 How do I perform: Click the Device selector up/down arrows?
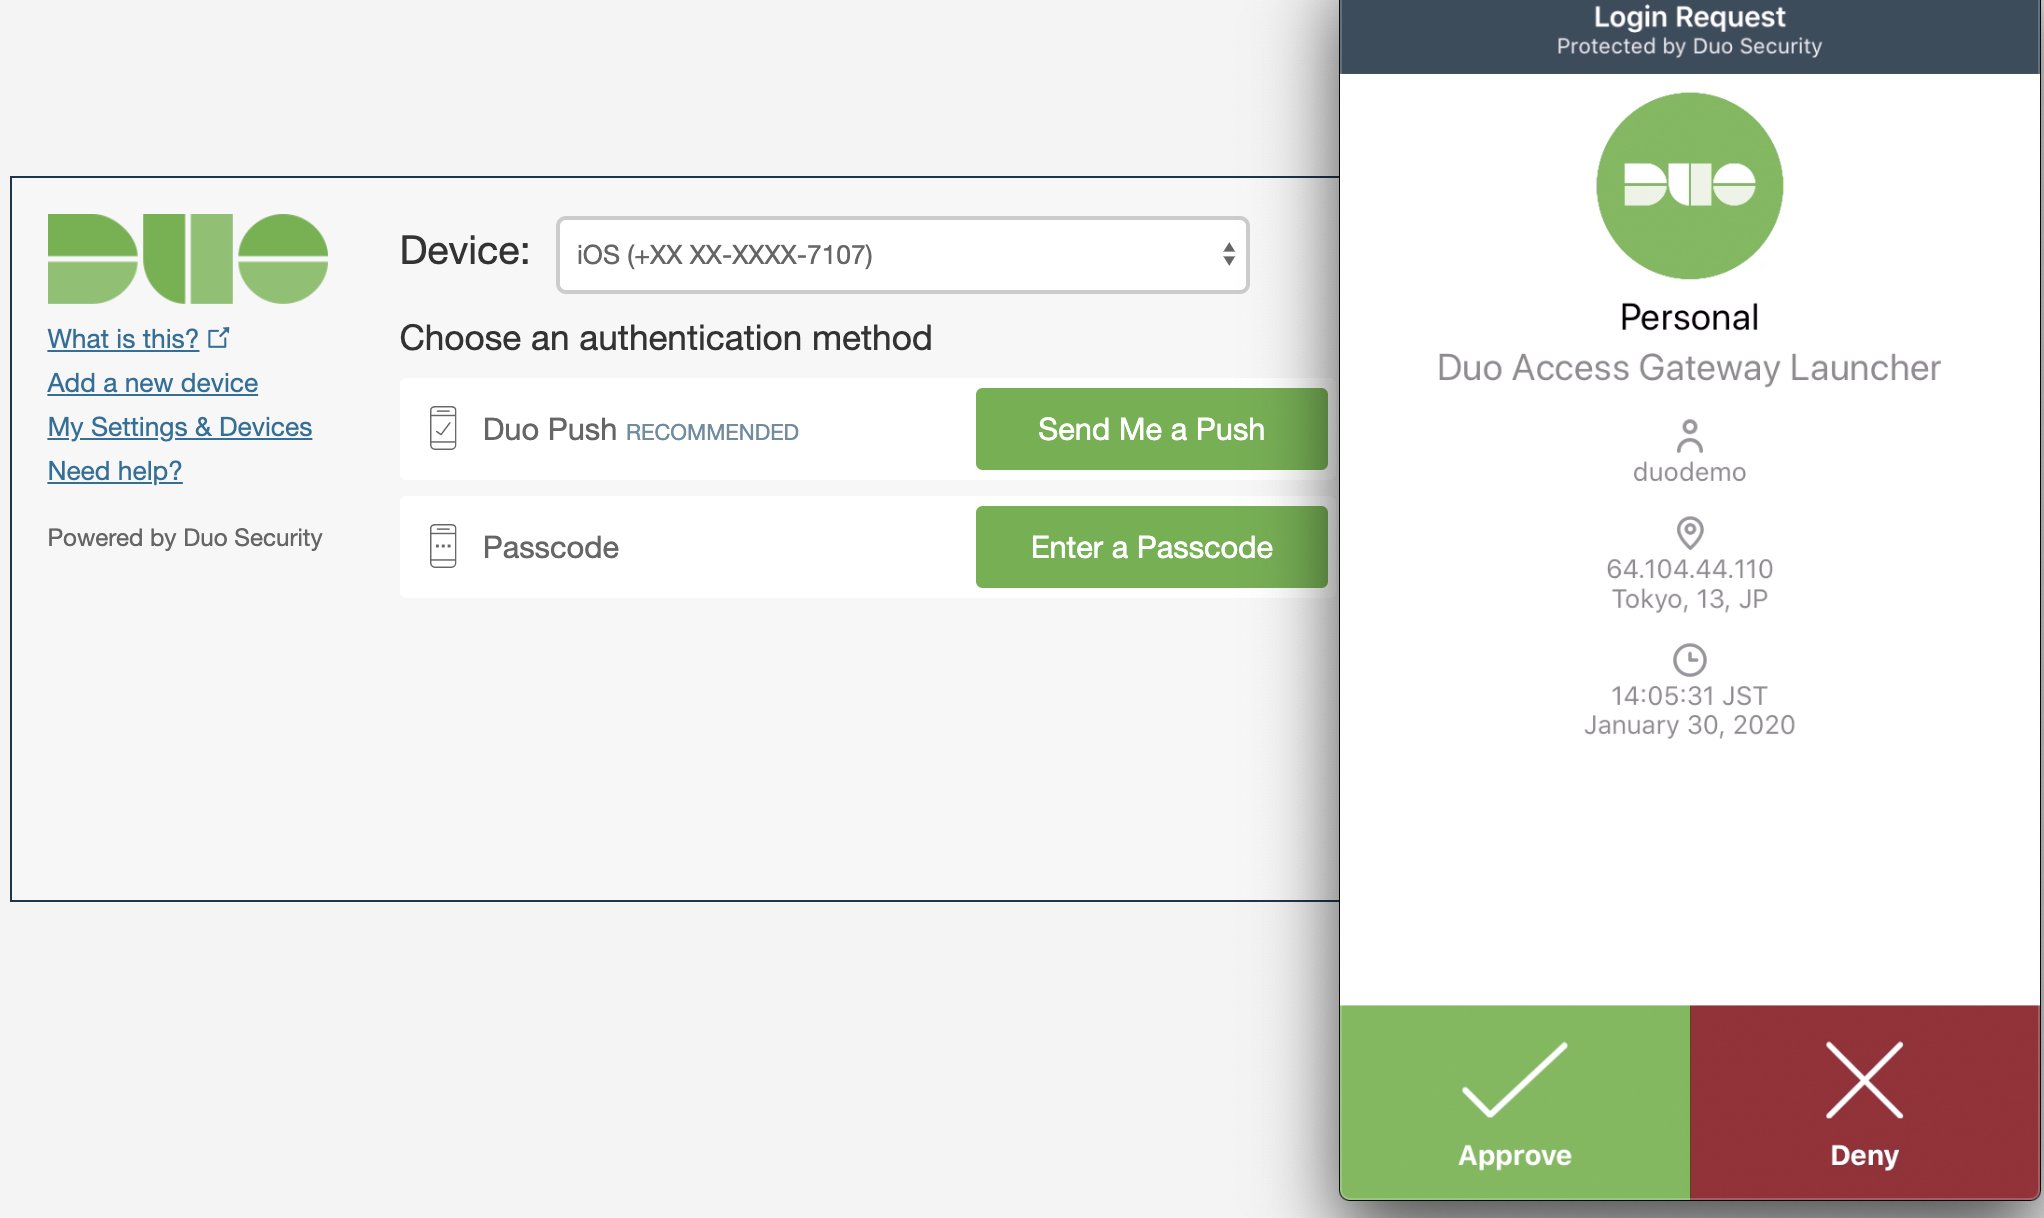(1228, 255)
